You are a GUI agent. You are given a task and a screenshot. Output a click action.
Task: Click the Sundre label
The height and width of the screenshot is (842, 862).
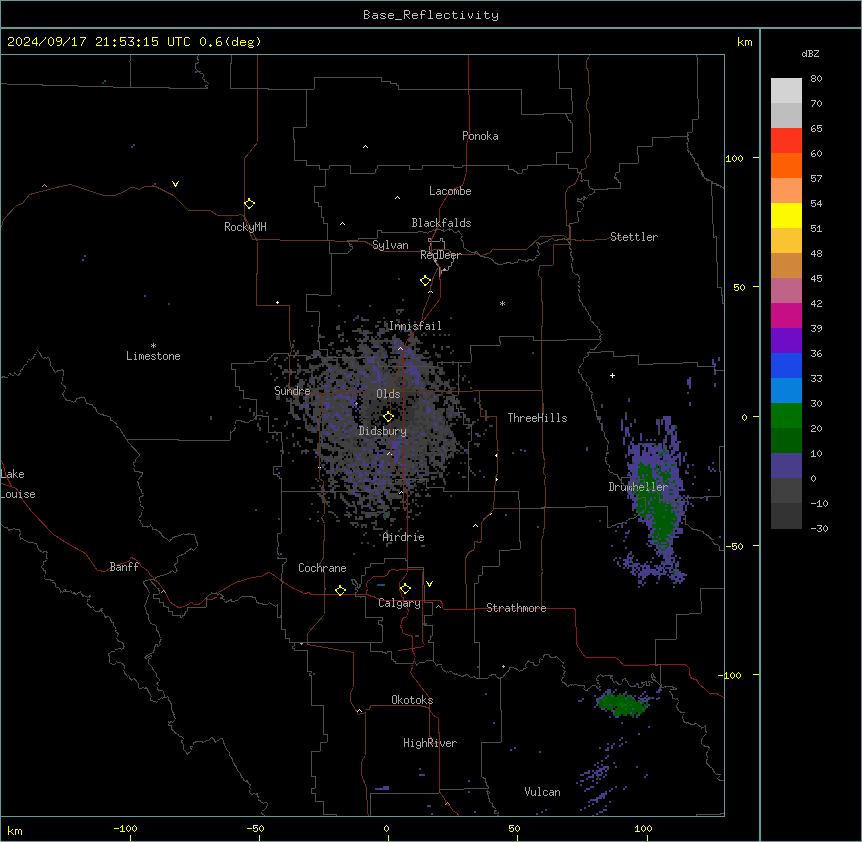click(292, 391)
